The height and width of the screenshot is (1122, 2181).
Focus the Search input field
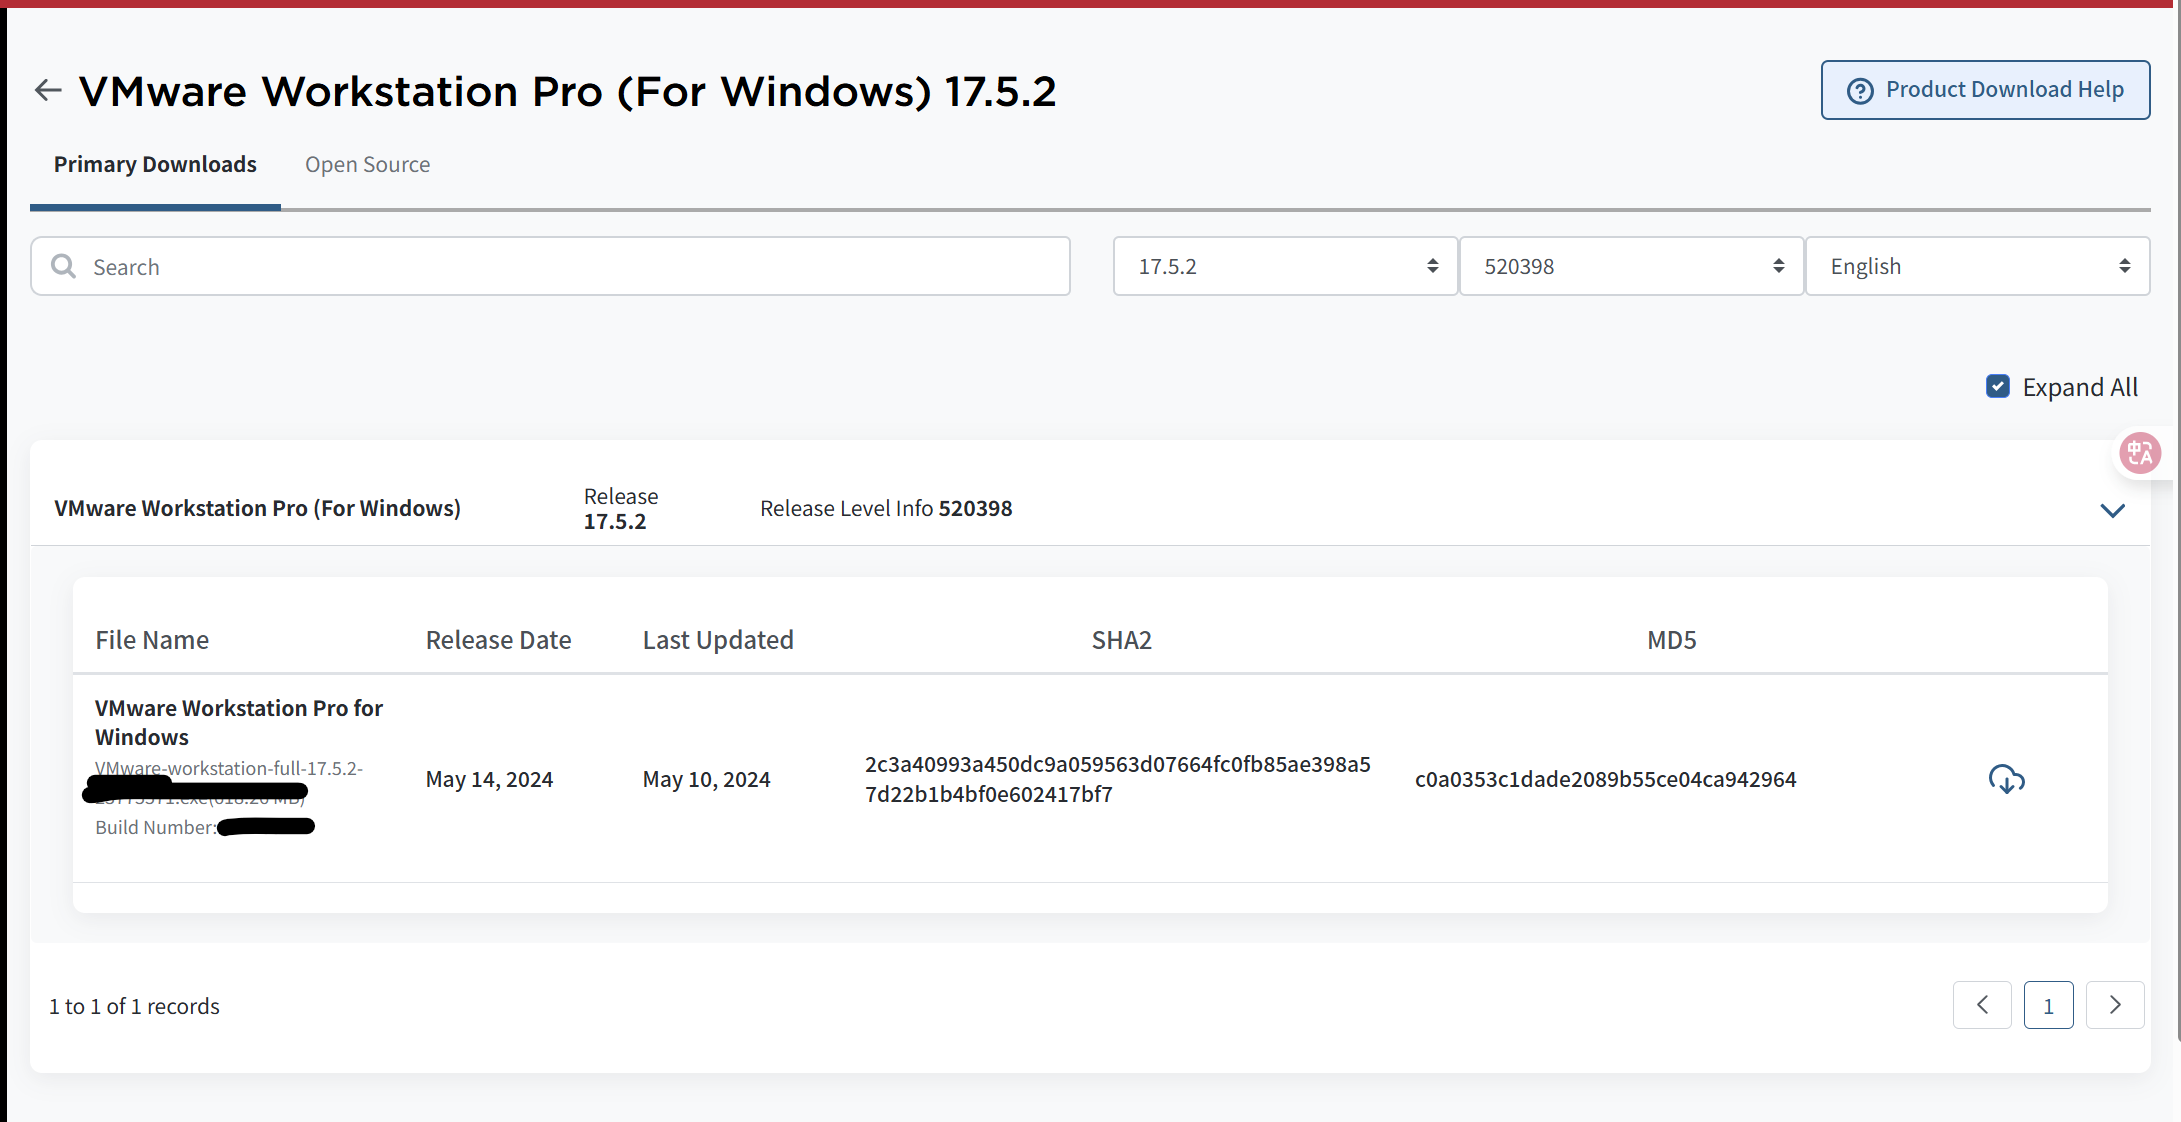[550, 266]
